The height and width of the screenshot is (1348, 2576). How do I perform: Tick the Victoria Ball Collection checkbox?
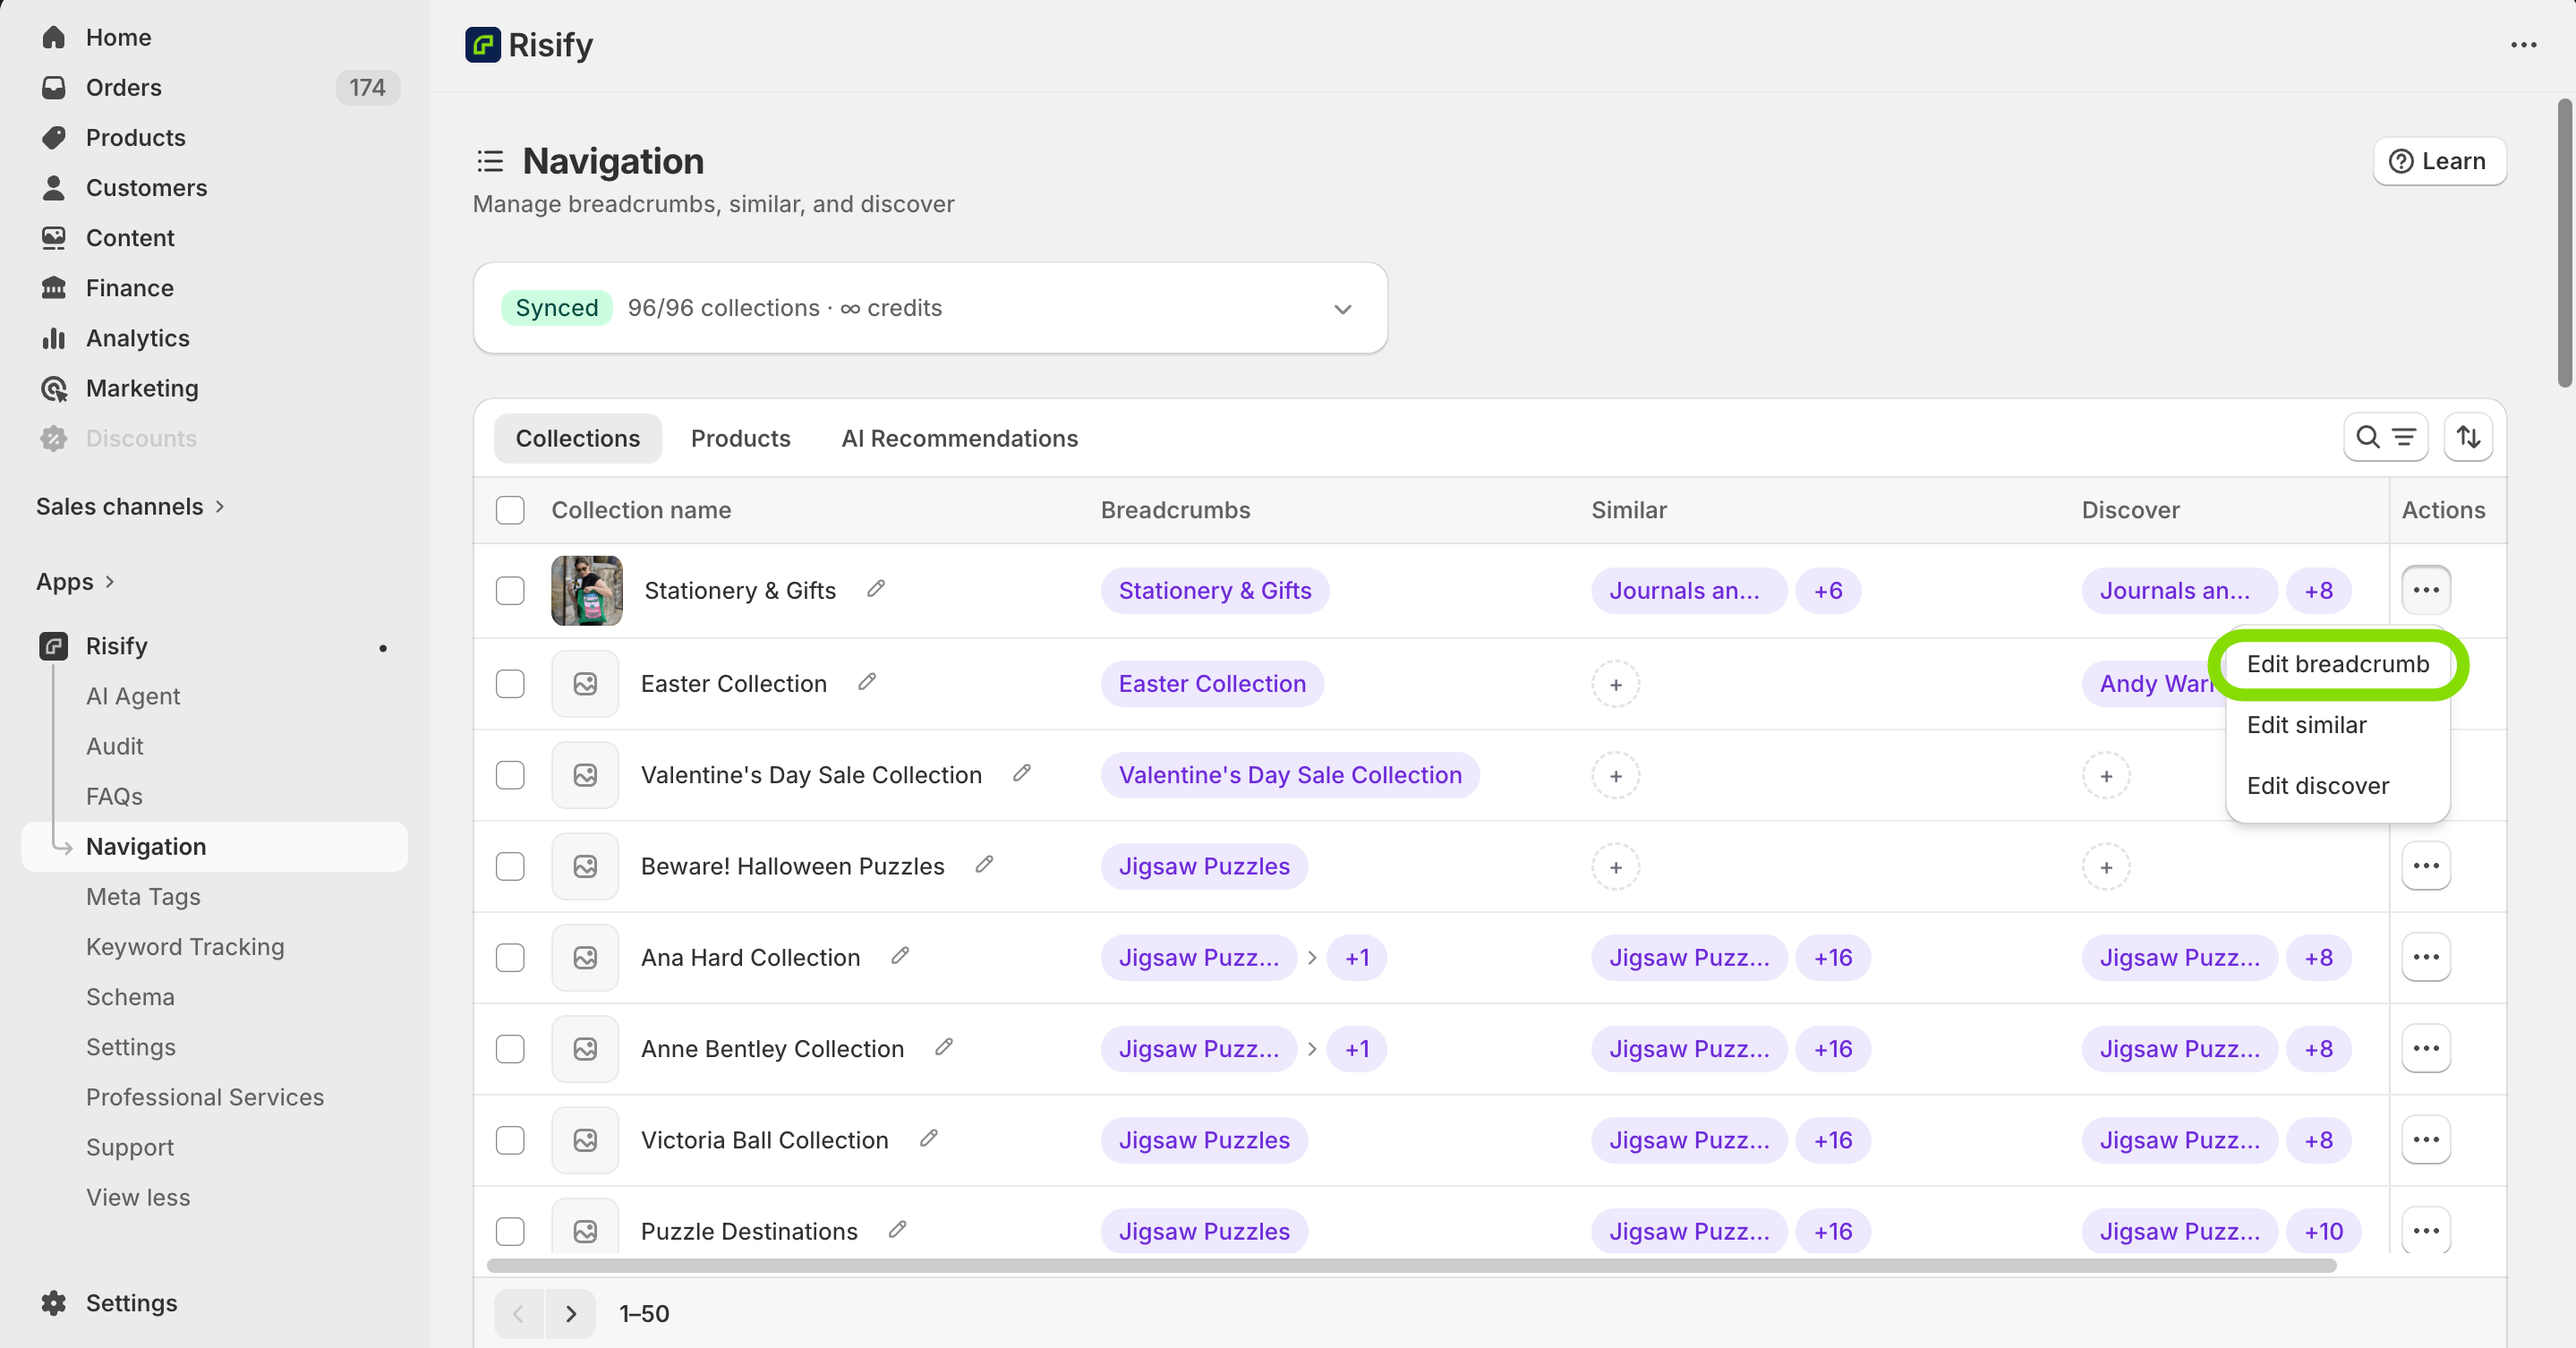(x=510, y=1140)
